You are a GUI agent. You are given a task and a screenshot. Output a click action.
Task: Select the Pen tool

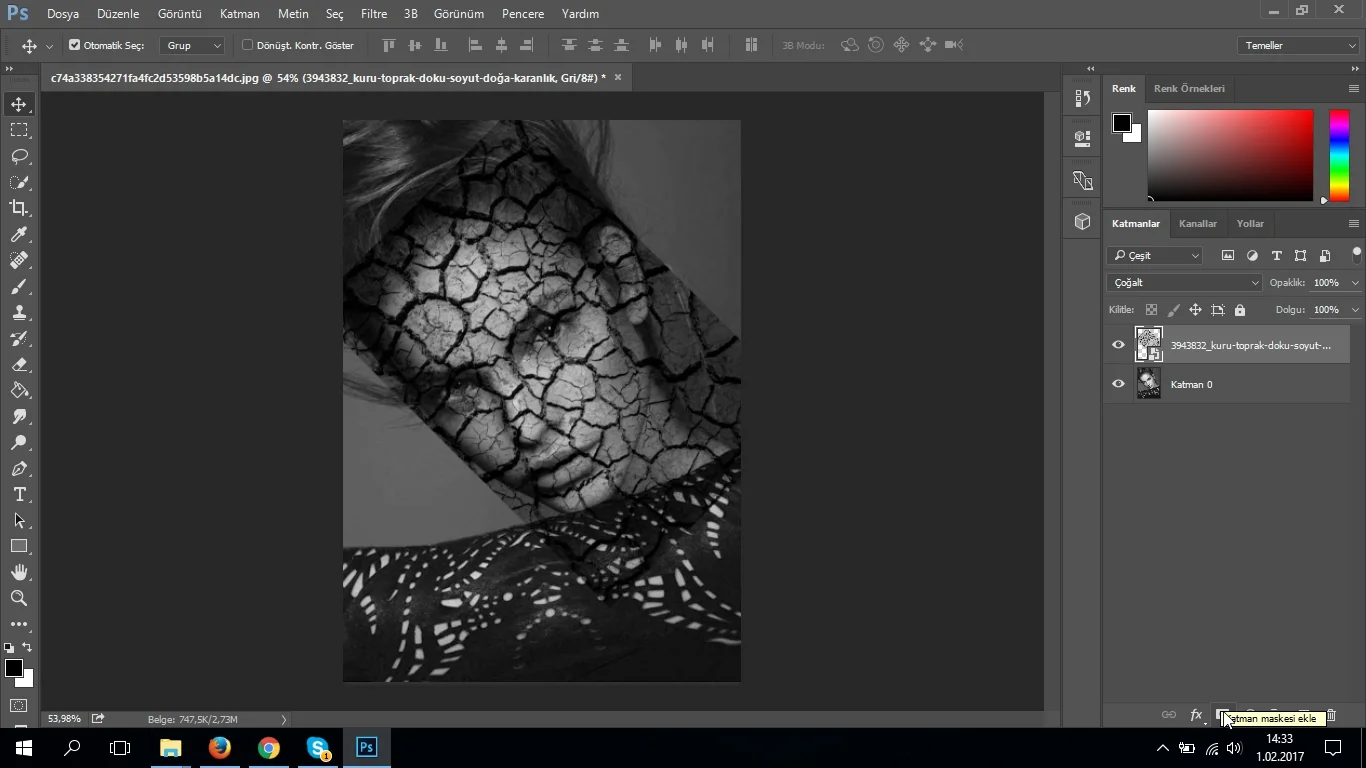pyautogui.click(x=19, y=468)
